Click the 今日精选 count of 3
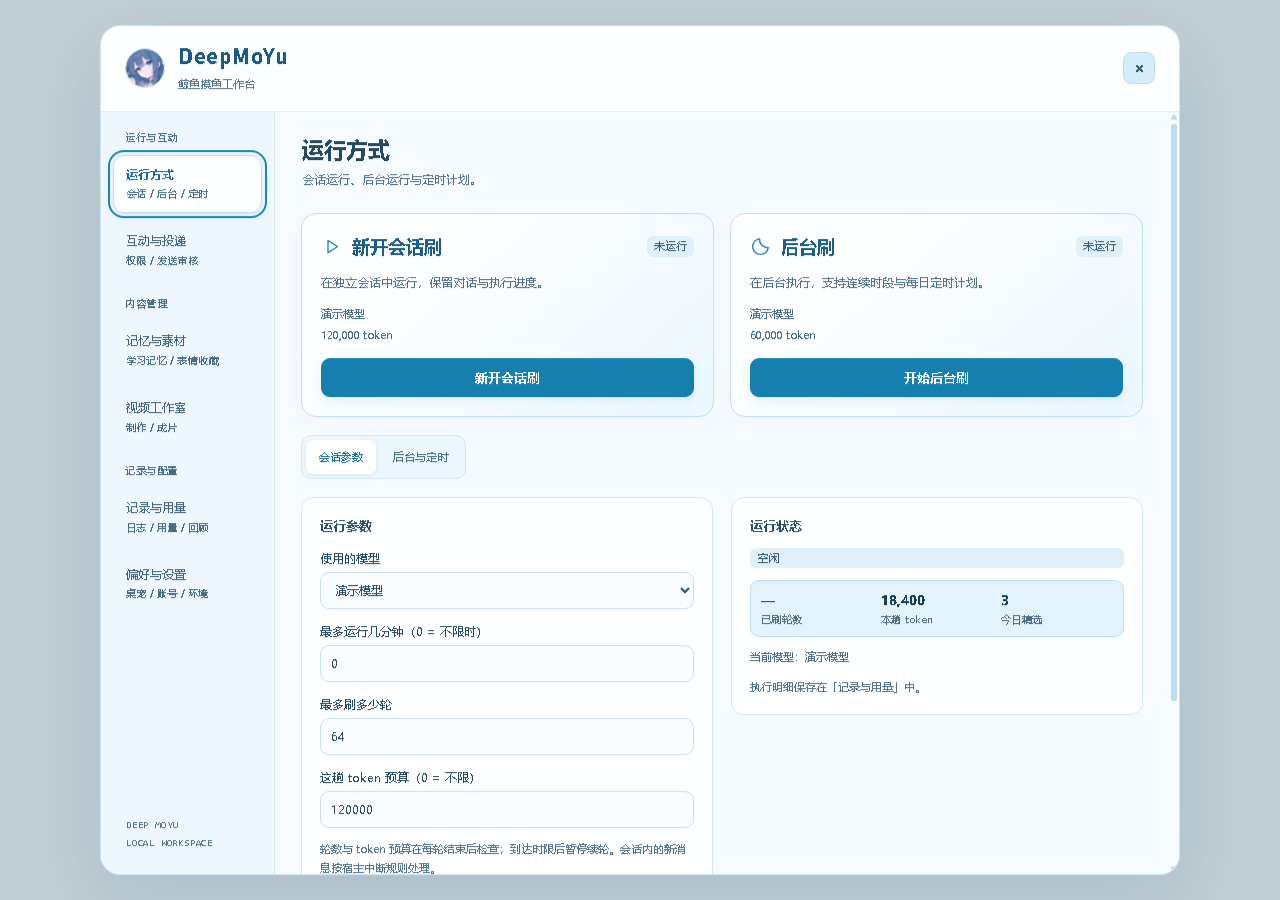1280x900 pixels. (1005, 600)
